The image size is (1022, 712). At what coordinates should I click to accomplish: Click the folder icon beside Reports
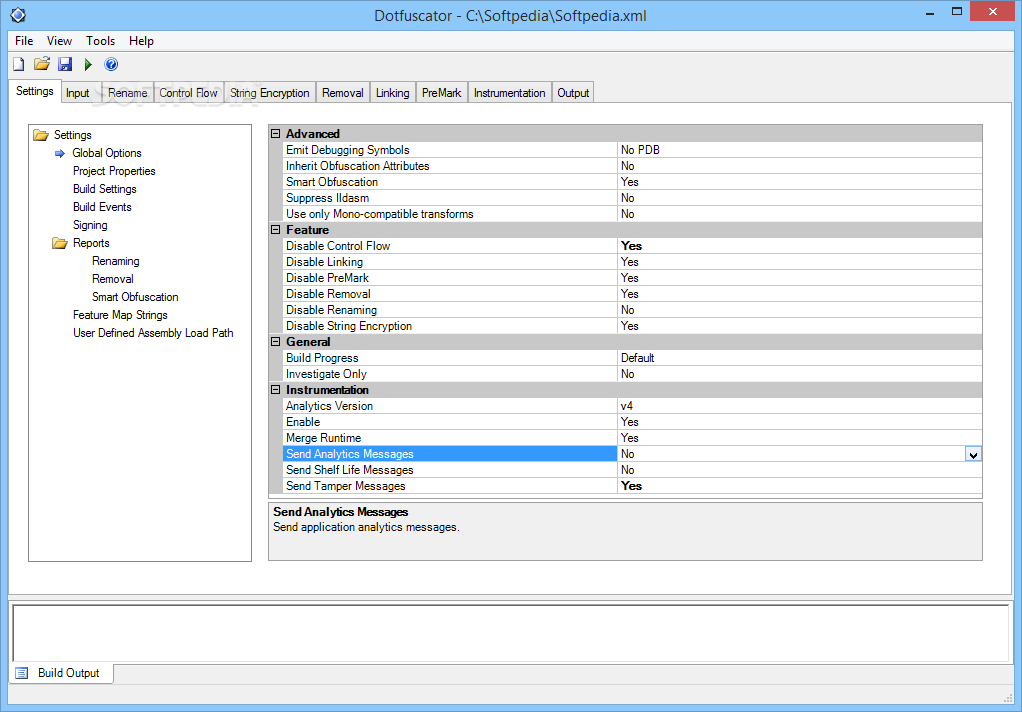61,242
